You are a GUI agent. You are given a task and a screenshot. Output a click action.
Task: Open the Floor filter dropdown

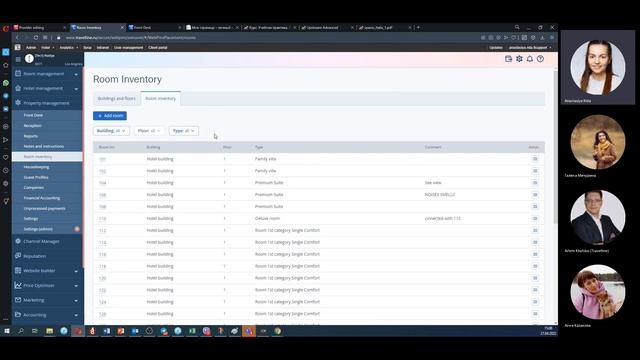coord(149,131)
